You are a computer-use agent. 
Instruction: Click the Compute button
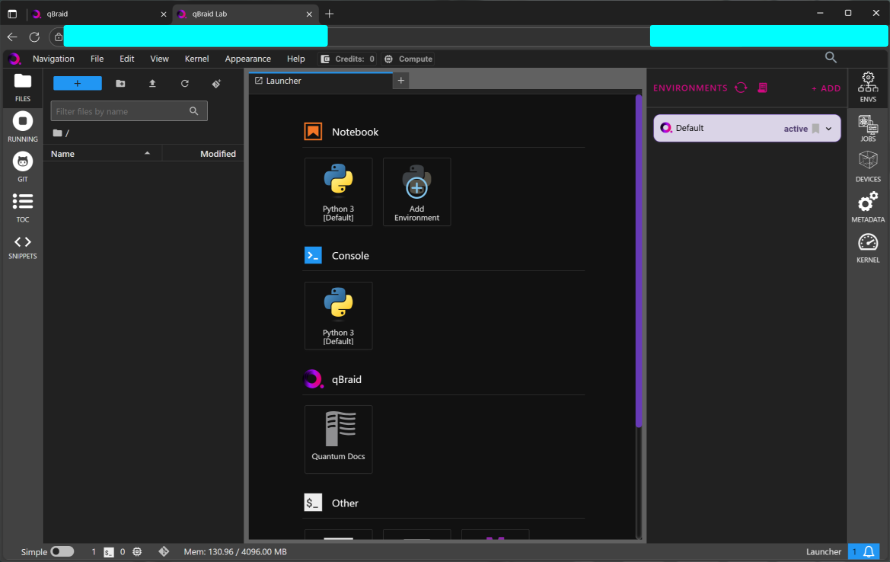409,59
